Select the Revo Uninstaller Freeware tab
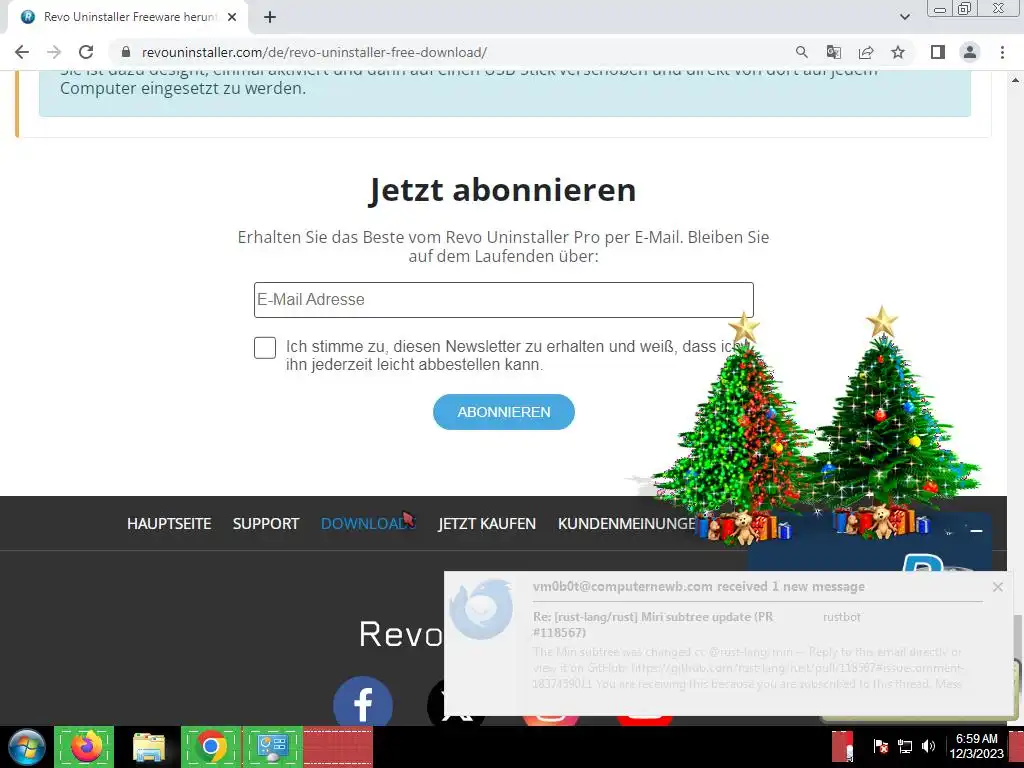This screenshot has width=1024, height=768. [x=127, y=17]
